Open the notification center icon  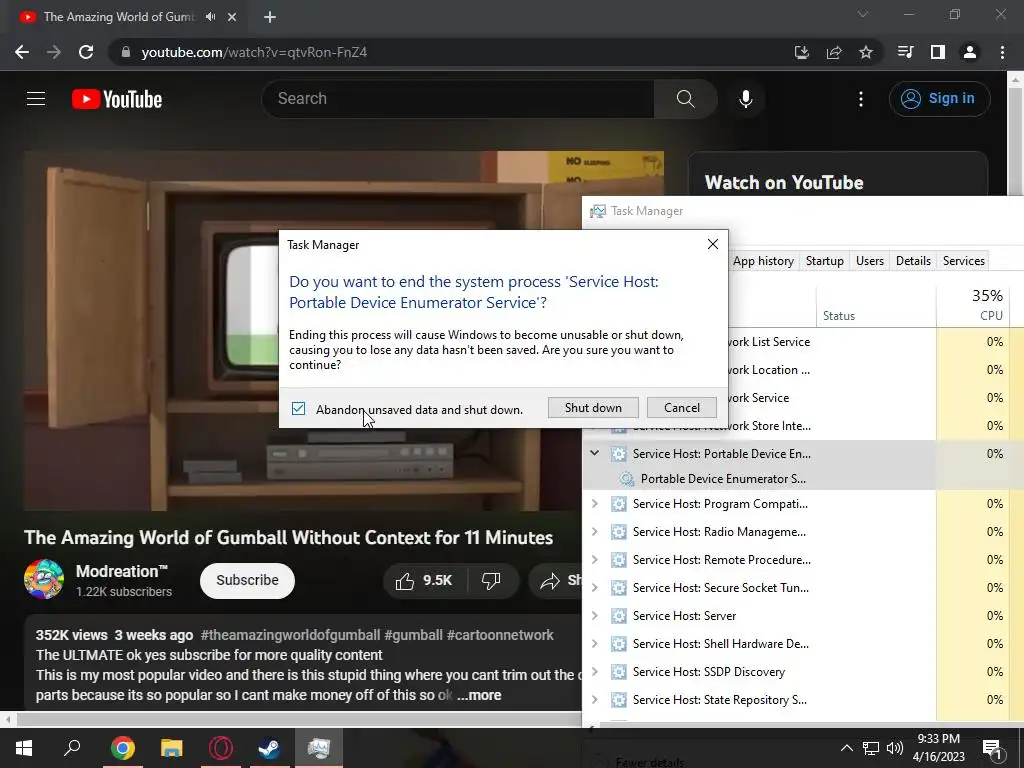(992, 749)
